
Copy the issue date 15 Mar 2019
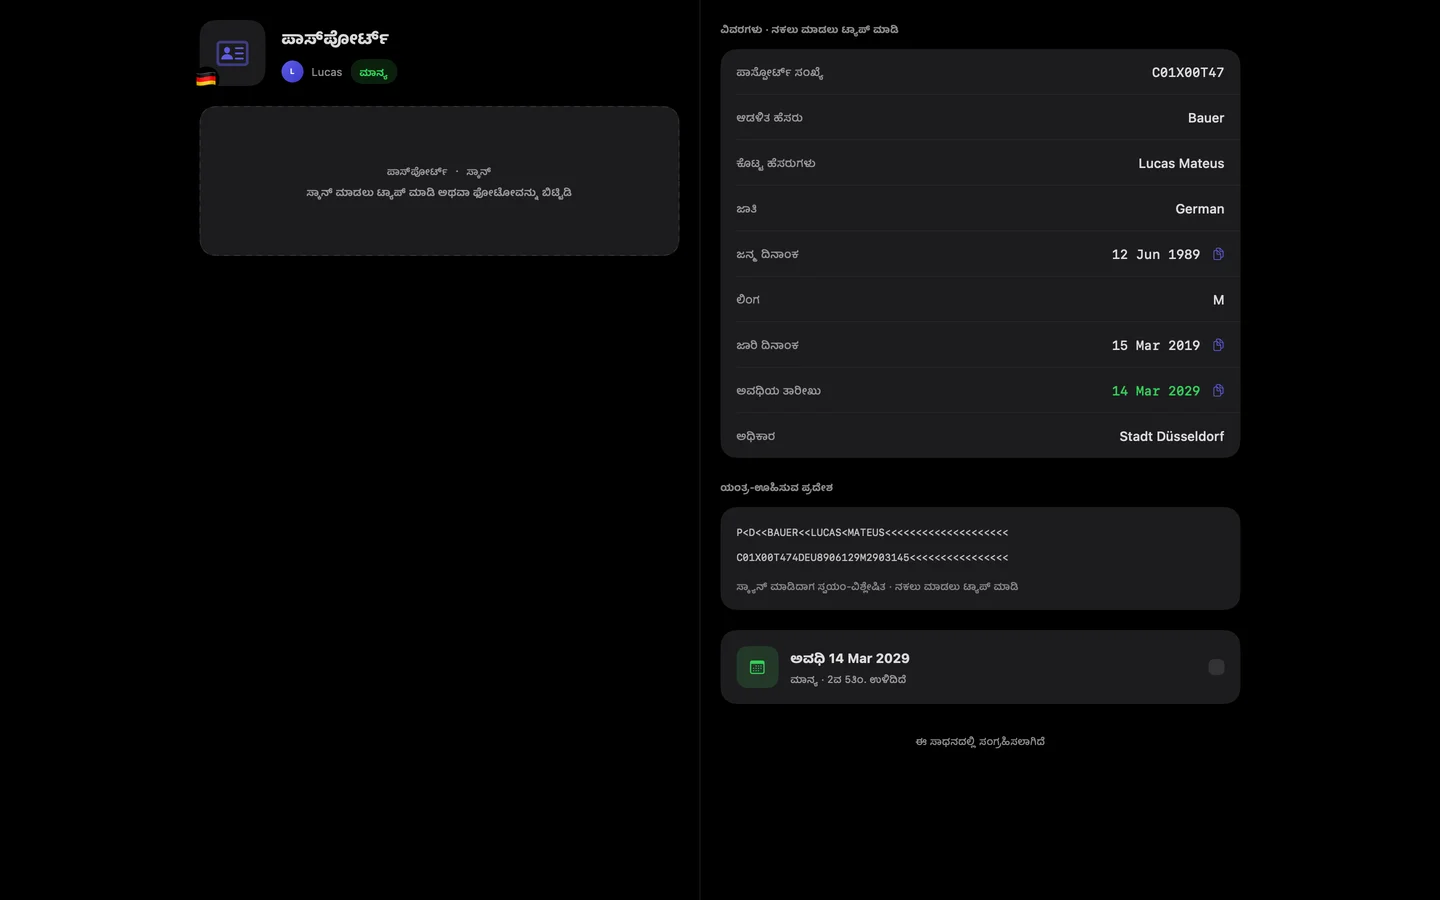[x=1218, y=345]
